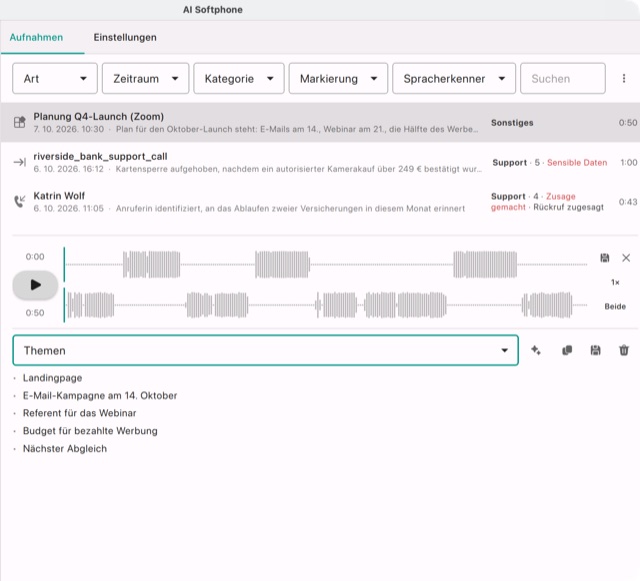Play the recording audio
Screen dimensions: 640x581
[x=36, y=285]
